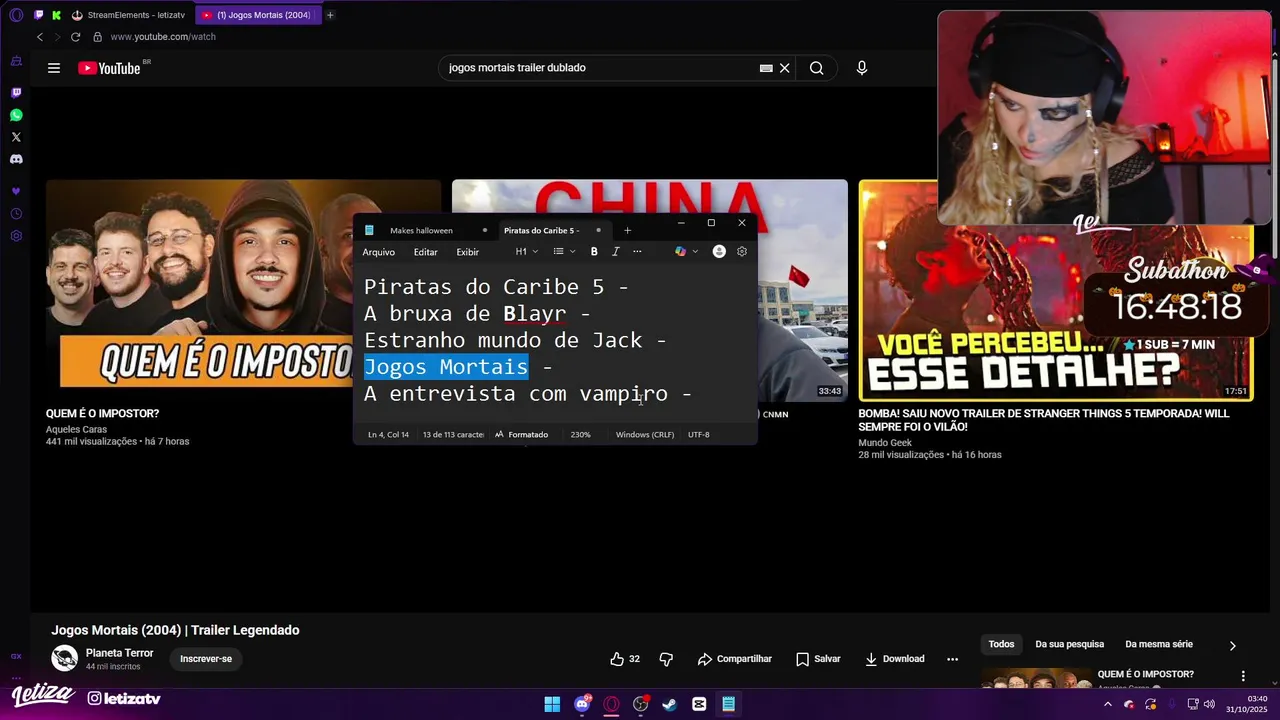
Task: Open X (Twitter) from the browser sidebar
Action: 16,137
